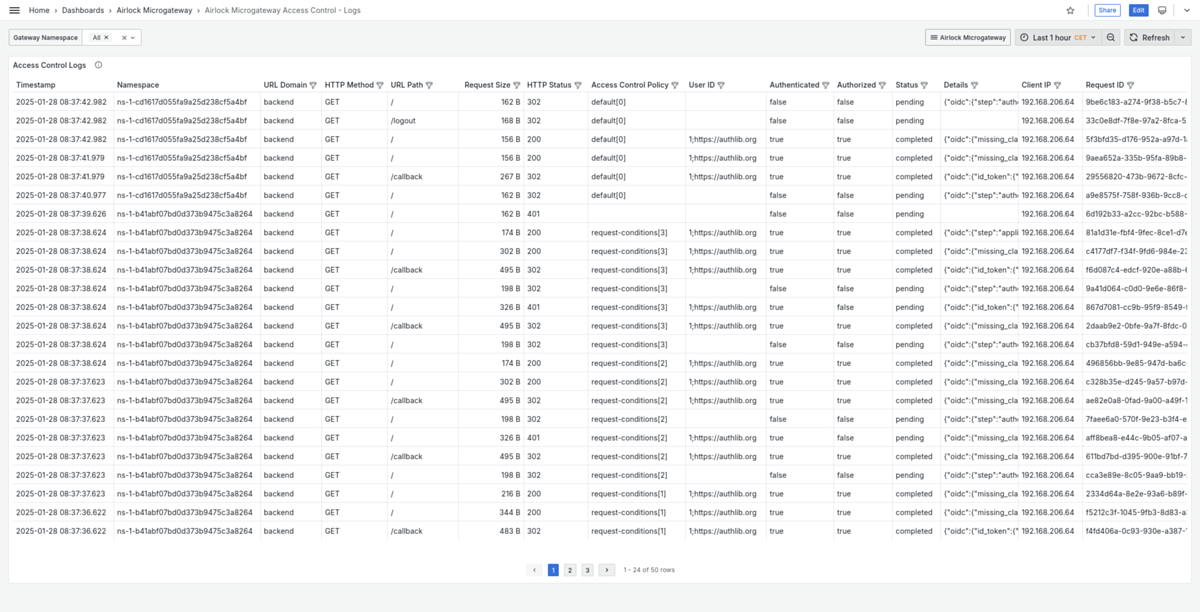Go to page 2 of results
Screen dimensions: 1200x612
[x=570, y=570]
